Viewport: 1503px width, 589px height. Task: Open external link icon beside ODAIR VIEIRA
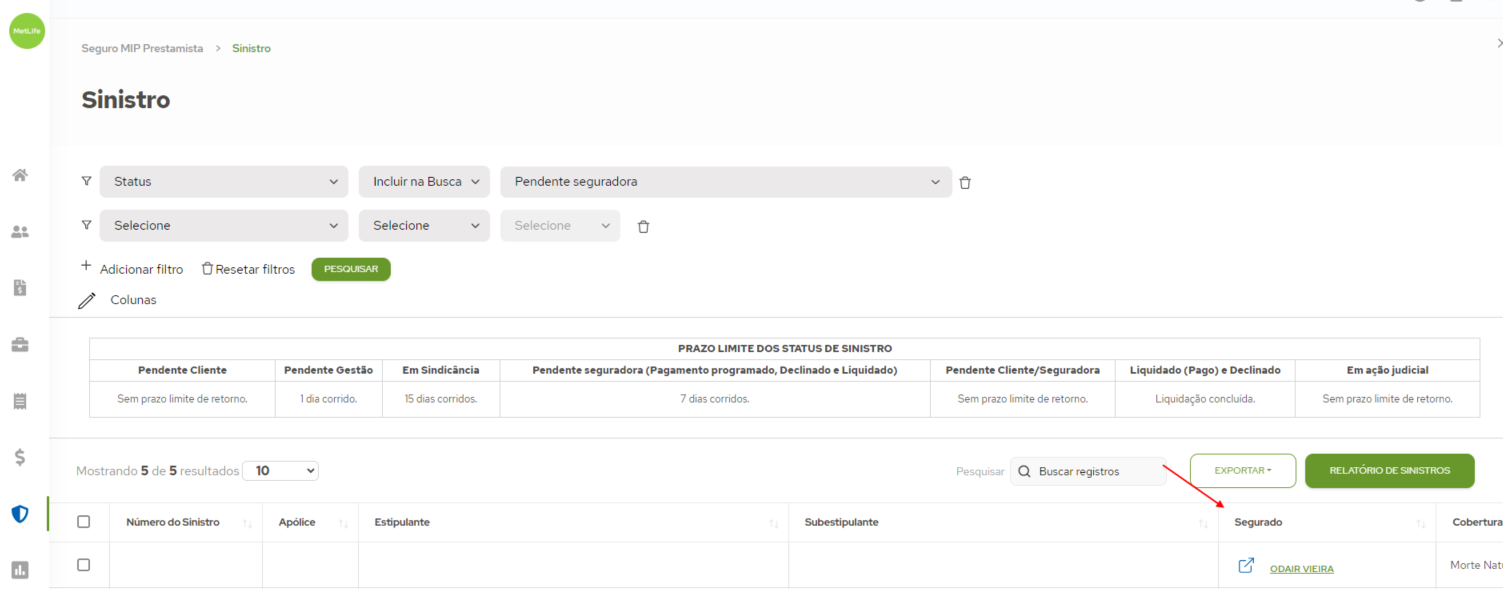pyautogui.click(x=1246, y=566)
